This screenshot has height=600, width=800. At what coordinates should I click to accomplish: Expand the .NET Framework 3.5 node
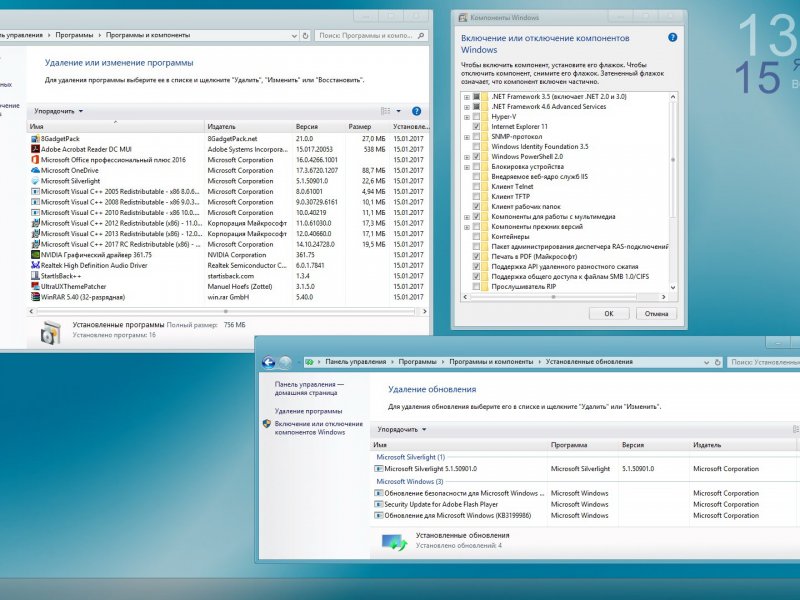coord(467,97)
